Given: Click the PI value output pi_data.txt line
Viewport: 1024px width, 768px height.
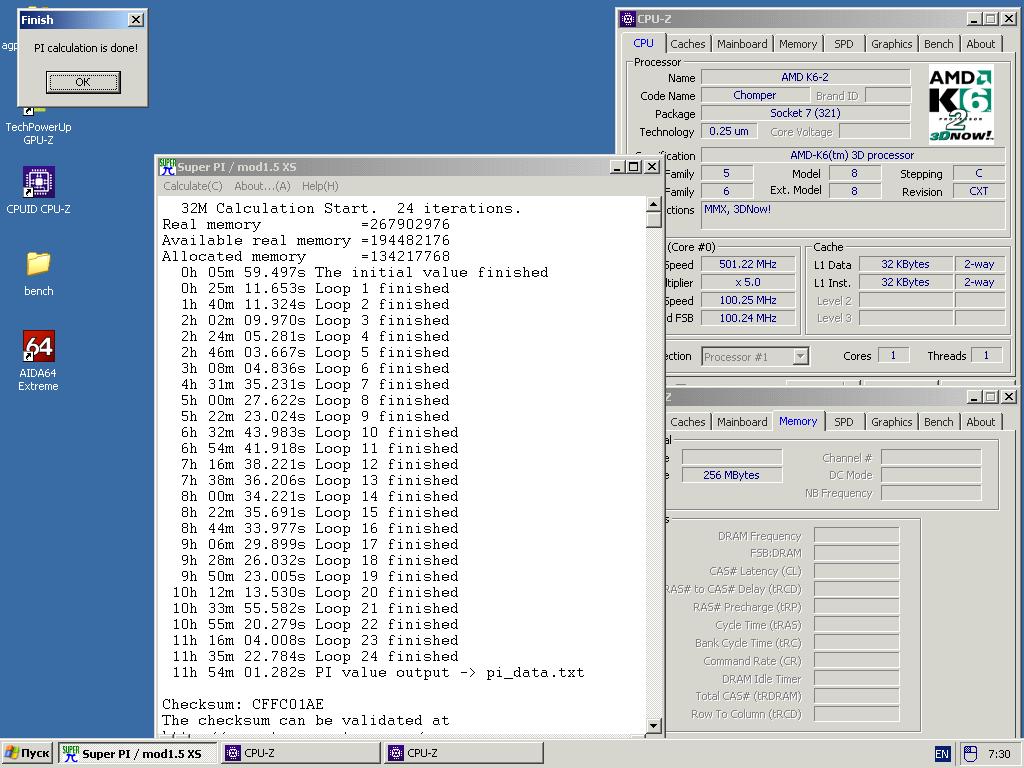Looking at the screenshot, I should coord(379,673).
